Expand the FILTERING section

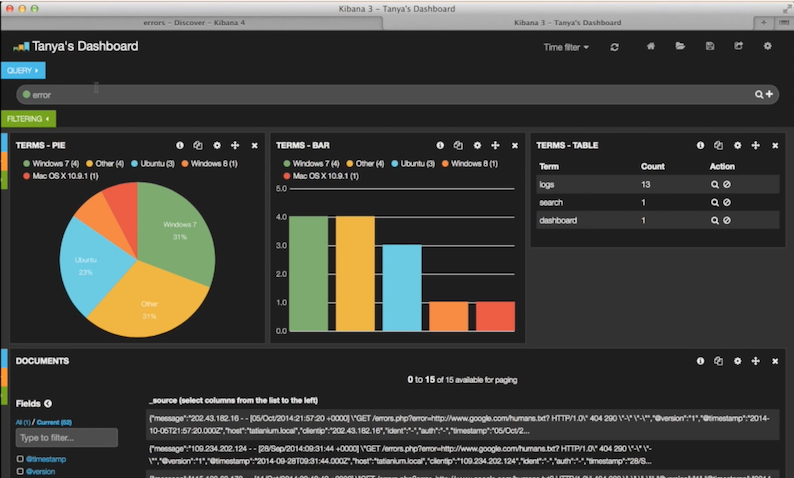[28, 119]
